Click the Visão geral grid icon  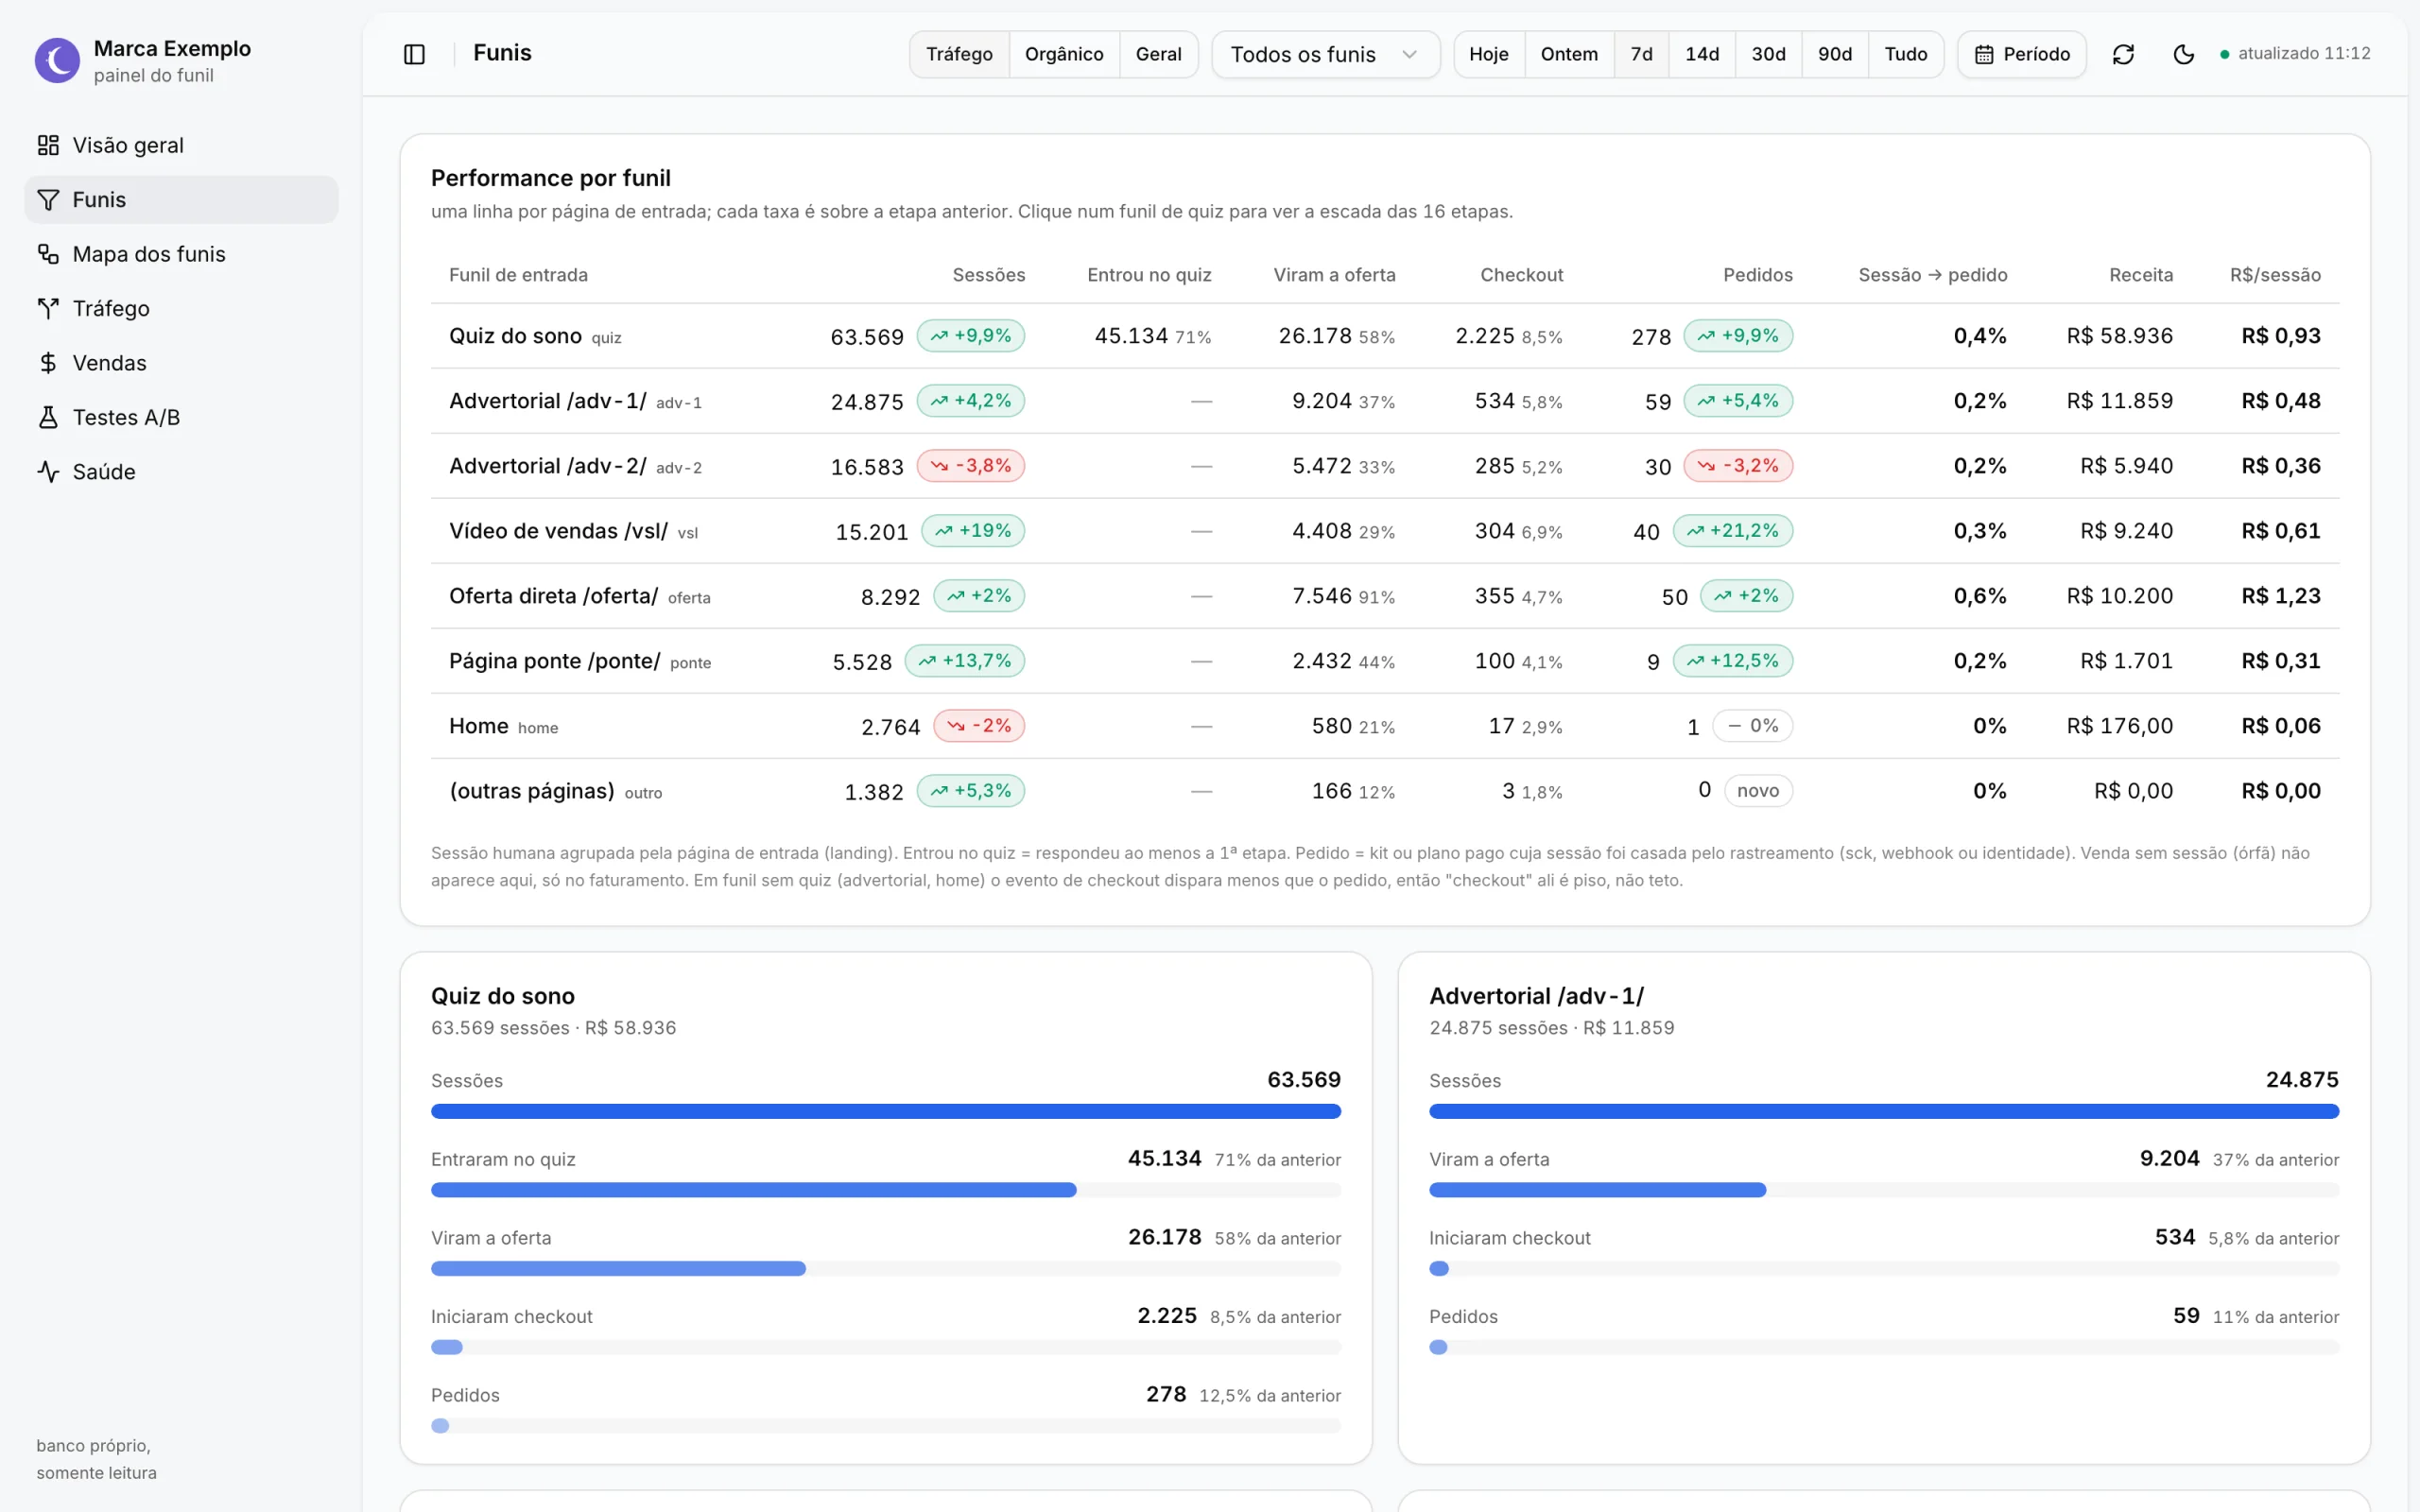[48, 145]
